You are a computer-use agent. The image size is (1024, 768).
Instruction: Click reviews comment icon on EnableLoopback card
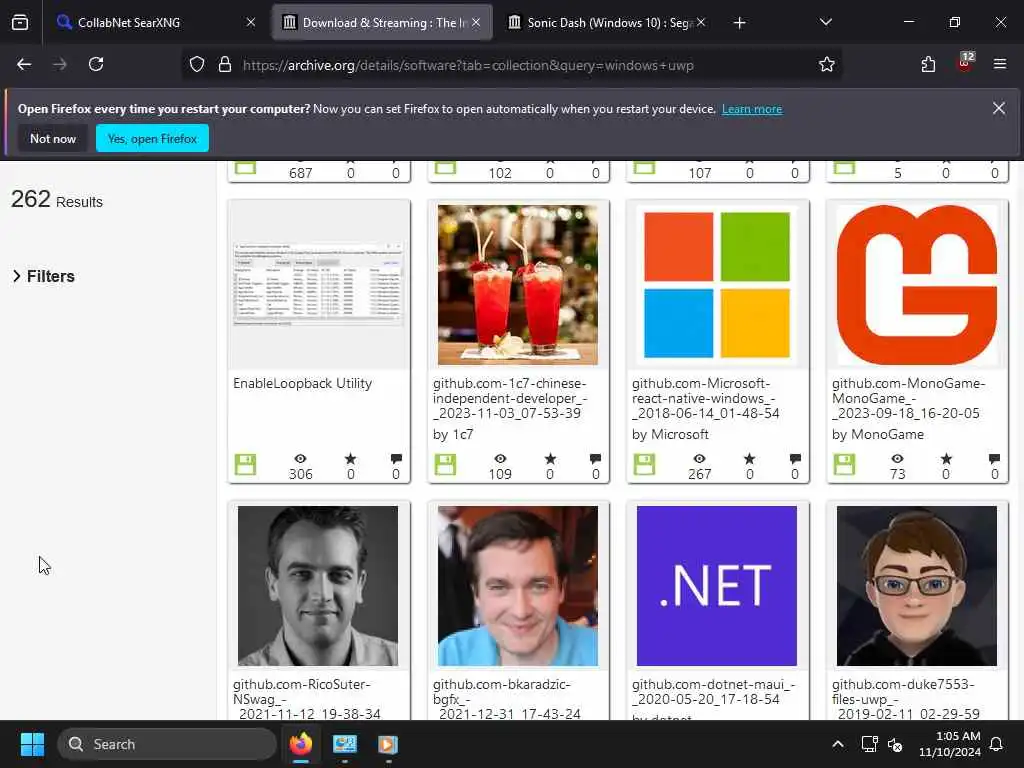coord(396,458)
